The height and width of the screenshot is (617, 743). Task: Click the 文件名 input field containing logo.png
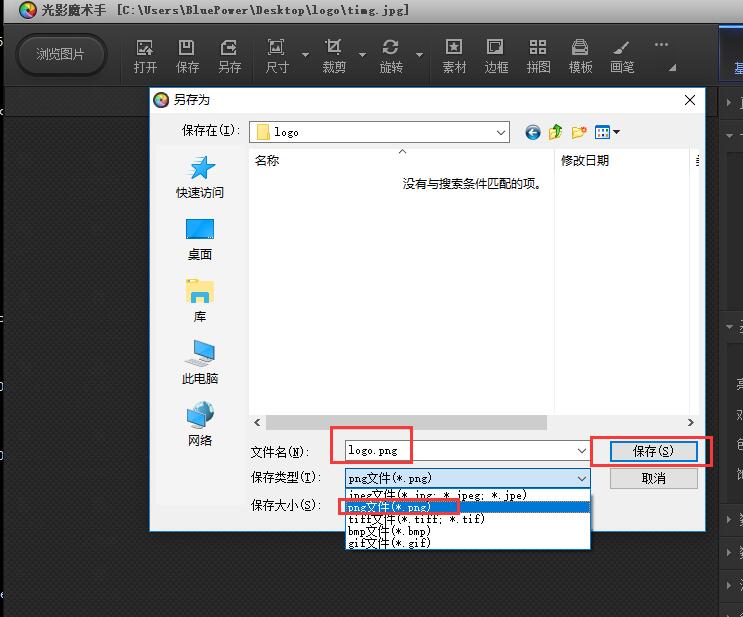tap(460, 452)
